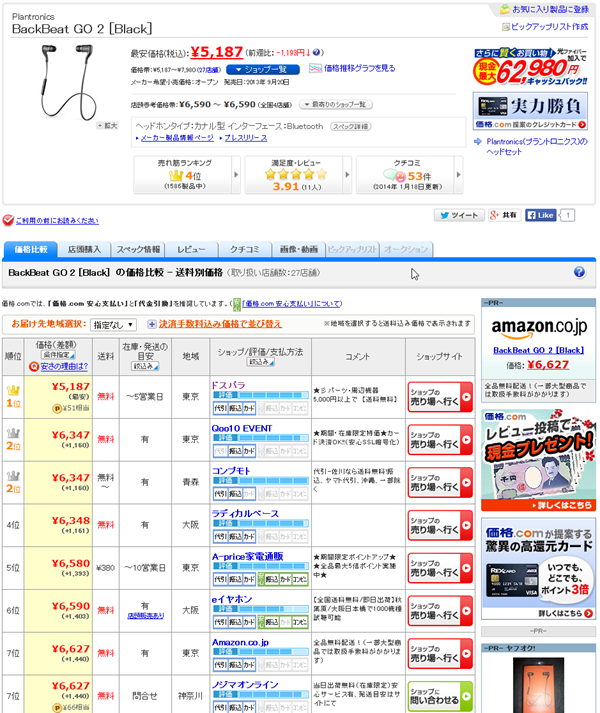Click the ラディカルベース rating bar
The image size is (600, 713).
click(x=261, y=523)
